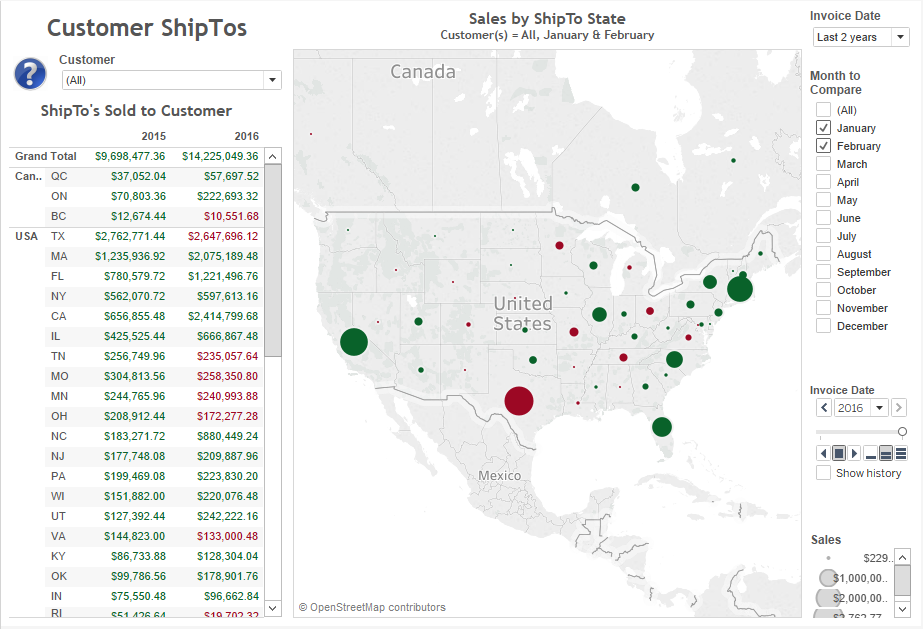
Task: Click the $14,225,049.36 grand total value
Action: click(x=220, y=156)
